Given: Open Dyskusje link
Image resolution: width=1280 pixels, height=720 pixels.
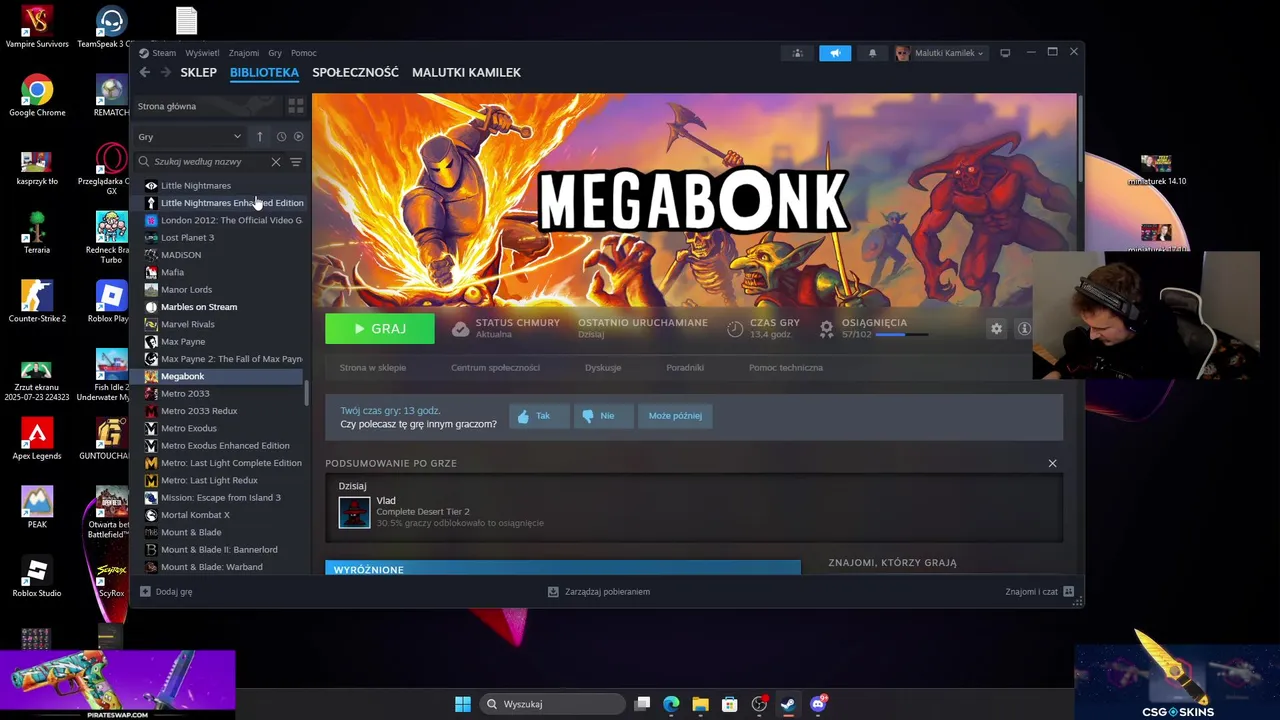Looking at the screenshot, I should pyautogui.click(x=603, y=367).
